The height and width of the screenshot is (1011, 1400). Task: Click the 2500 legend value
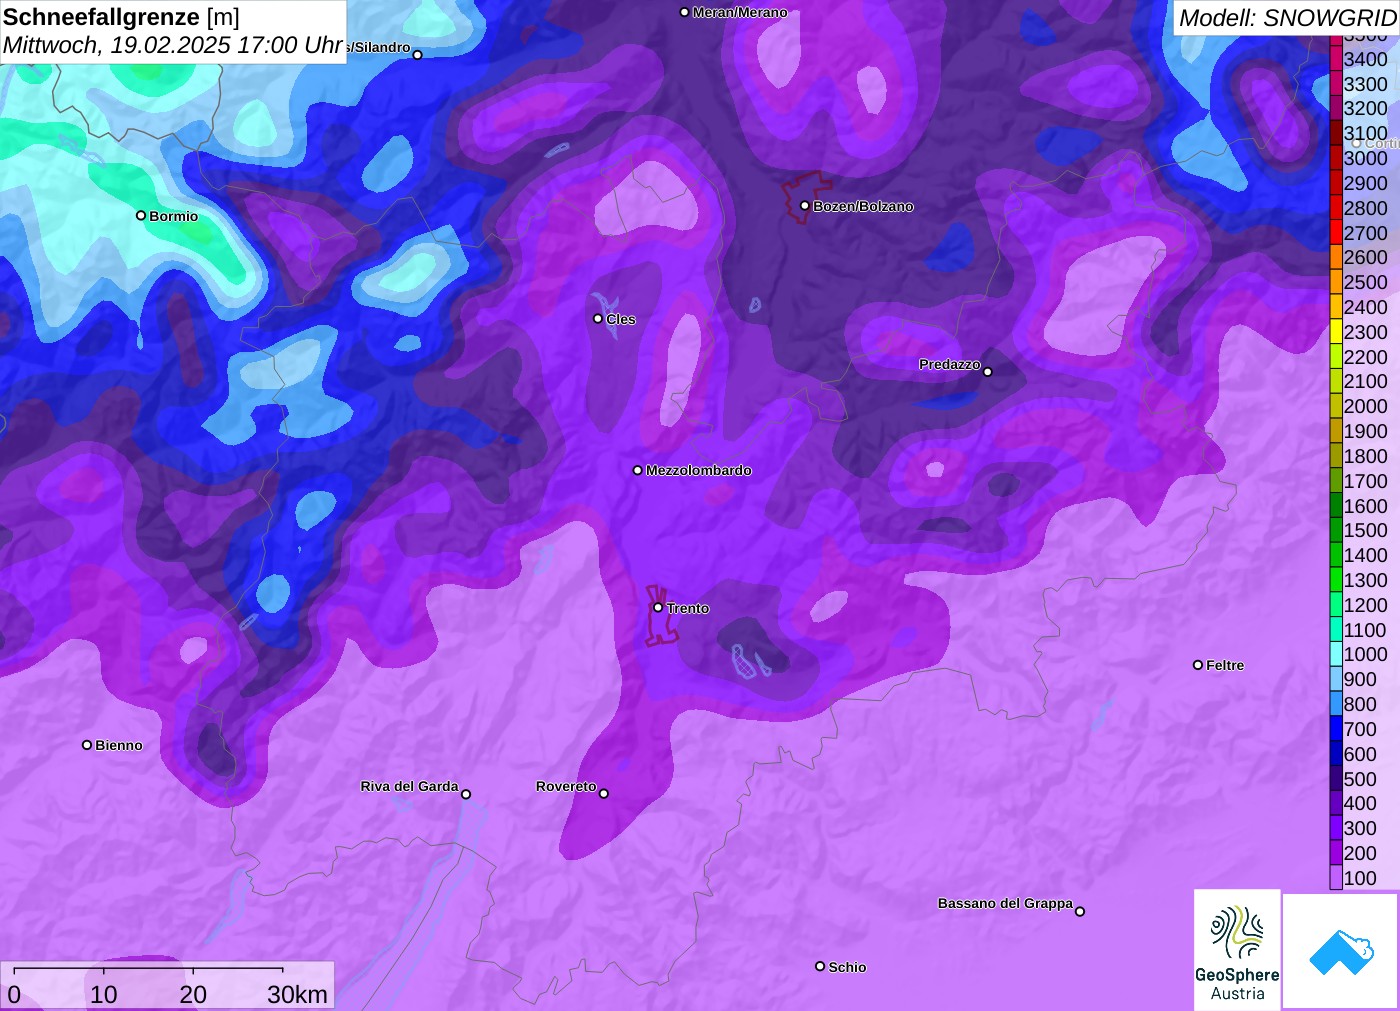(x=1366, y=282)
